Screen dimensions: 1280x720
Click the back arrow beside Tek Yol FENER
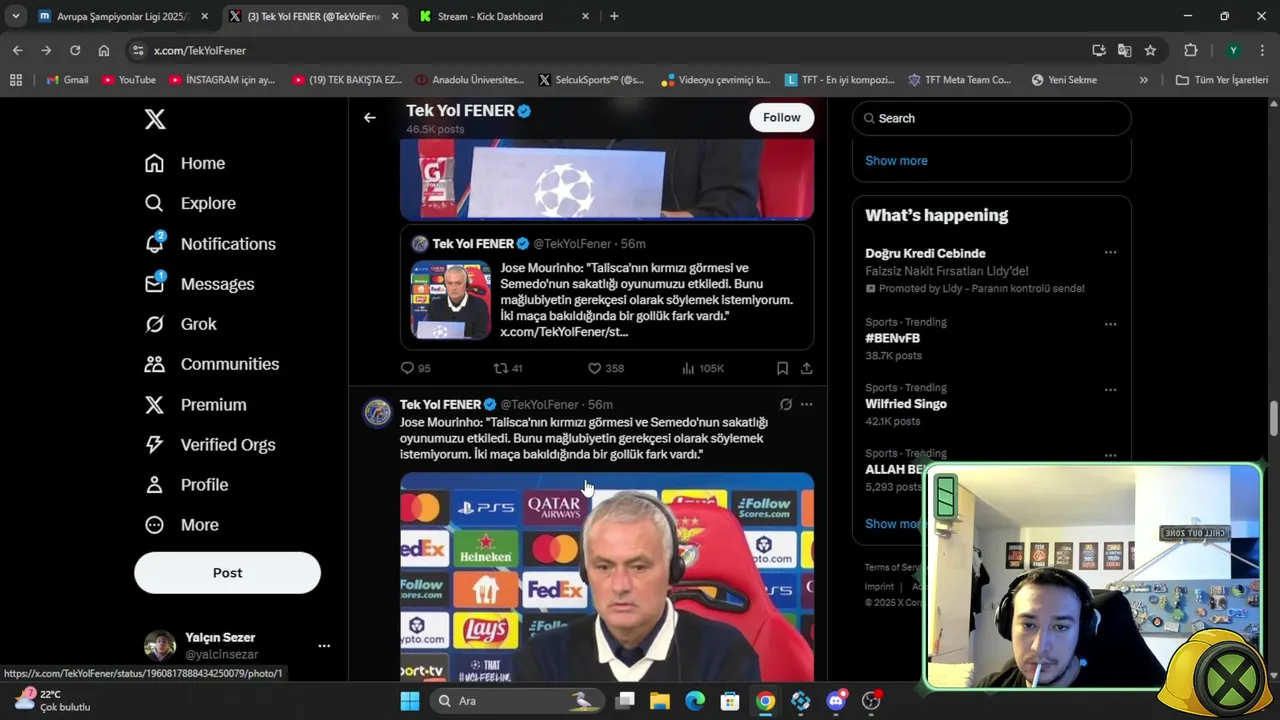tap(370, 118)
